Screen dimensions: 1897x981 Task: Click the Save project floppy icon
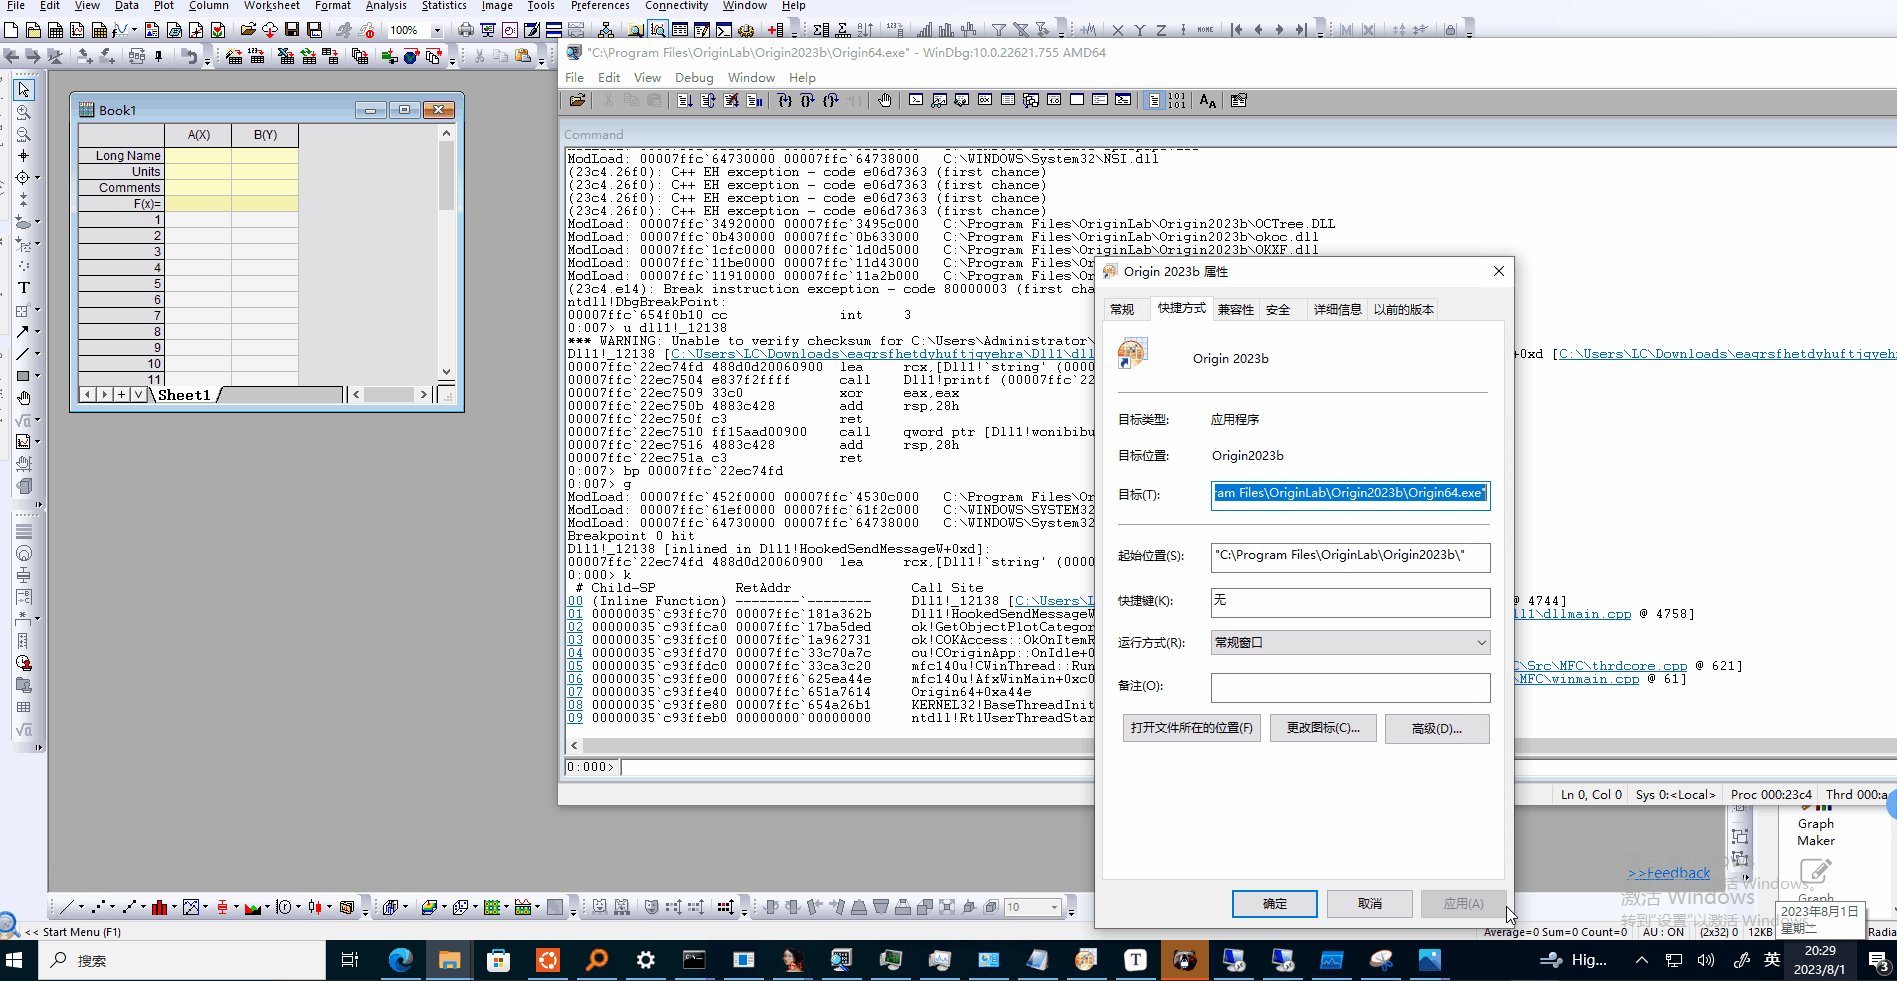tap(292, 30)
